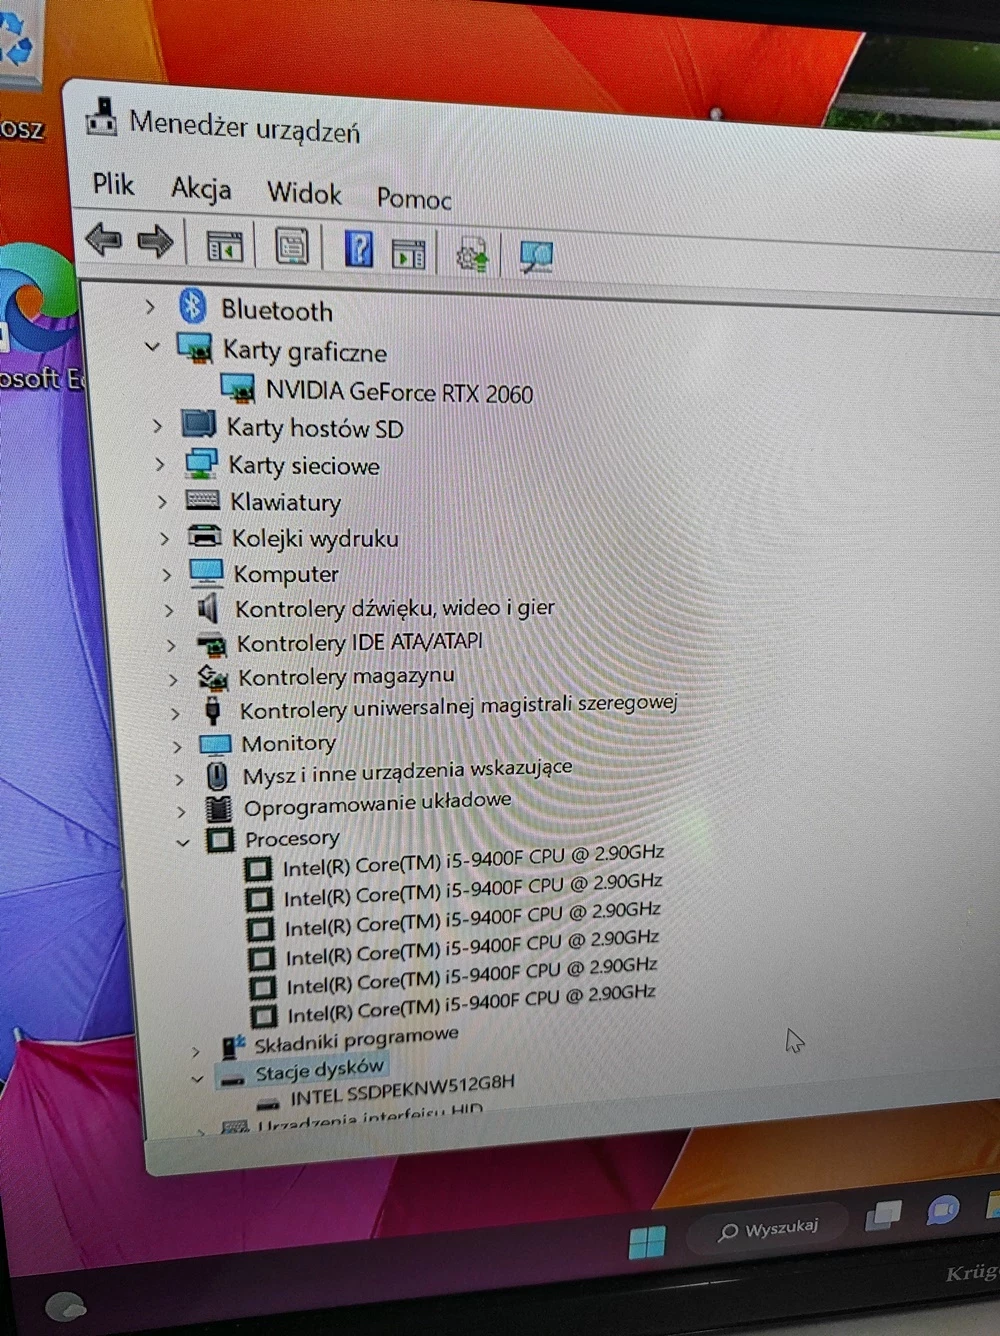Expand the Kolejki wydruku category
This screenshot has height=1336, width=1000.
(x=165, y=538)
